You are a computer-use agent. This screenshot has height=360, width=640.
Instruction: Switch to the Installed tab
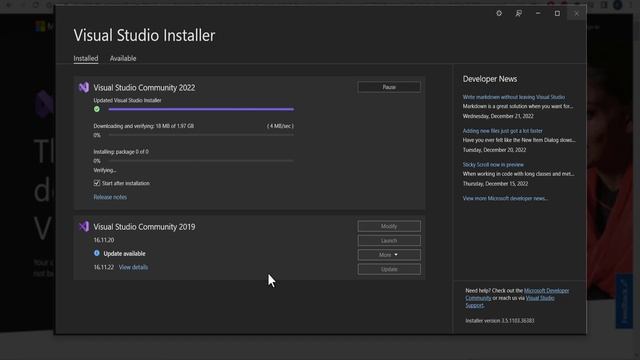click(x=86, y=58)
